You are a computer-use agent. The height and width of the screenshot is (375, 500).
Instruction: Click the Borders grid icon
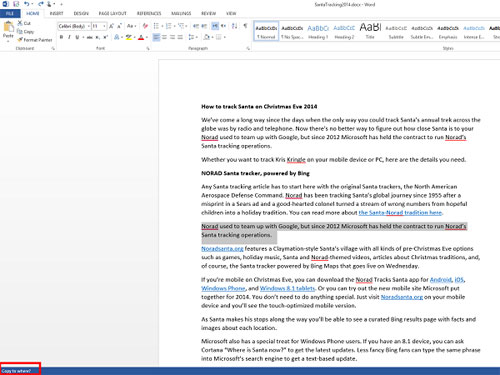(x=219, y=37)
